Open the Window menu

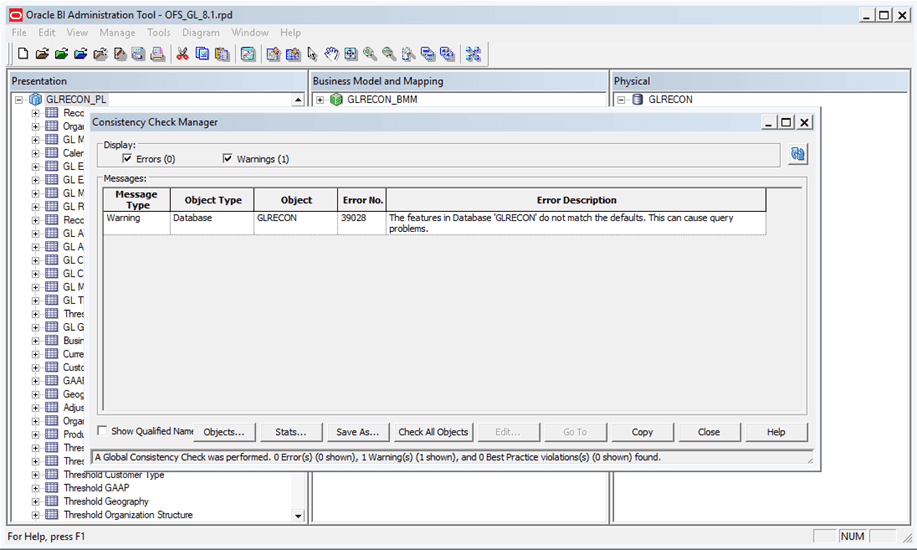(250, 33)
